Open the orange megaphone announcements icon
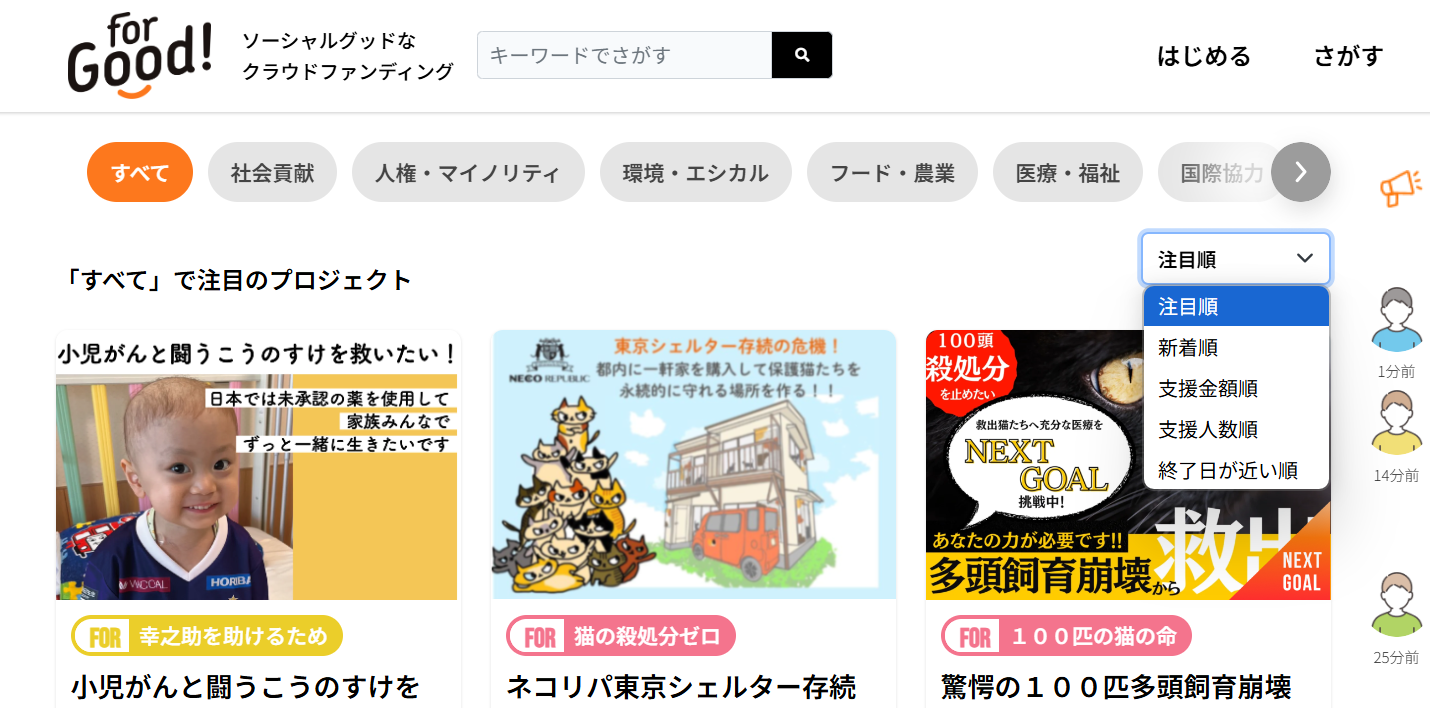The height and width of the screenshot is (708, 1430). click(1400, 187)
